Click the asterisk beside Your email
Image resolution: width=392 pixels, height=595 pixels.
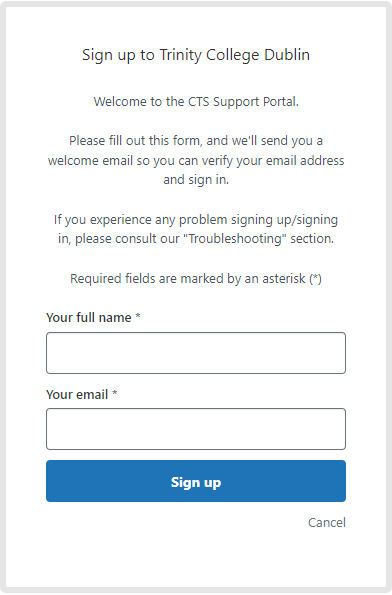pos(115,393)
